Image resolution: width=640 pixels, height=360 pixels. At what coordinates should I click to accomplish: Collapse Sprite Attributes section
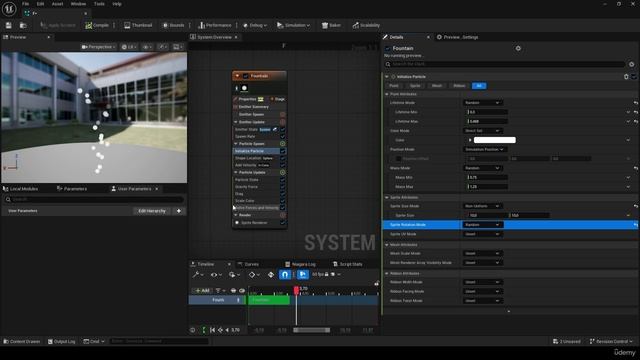pyautogui.click(x=387, y=198)
